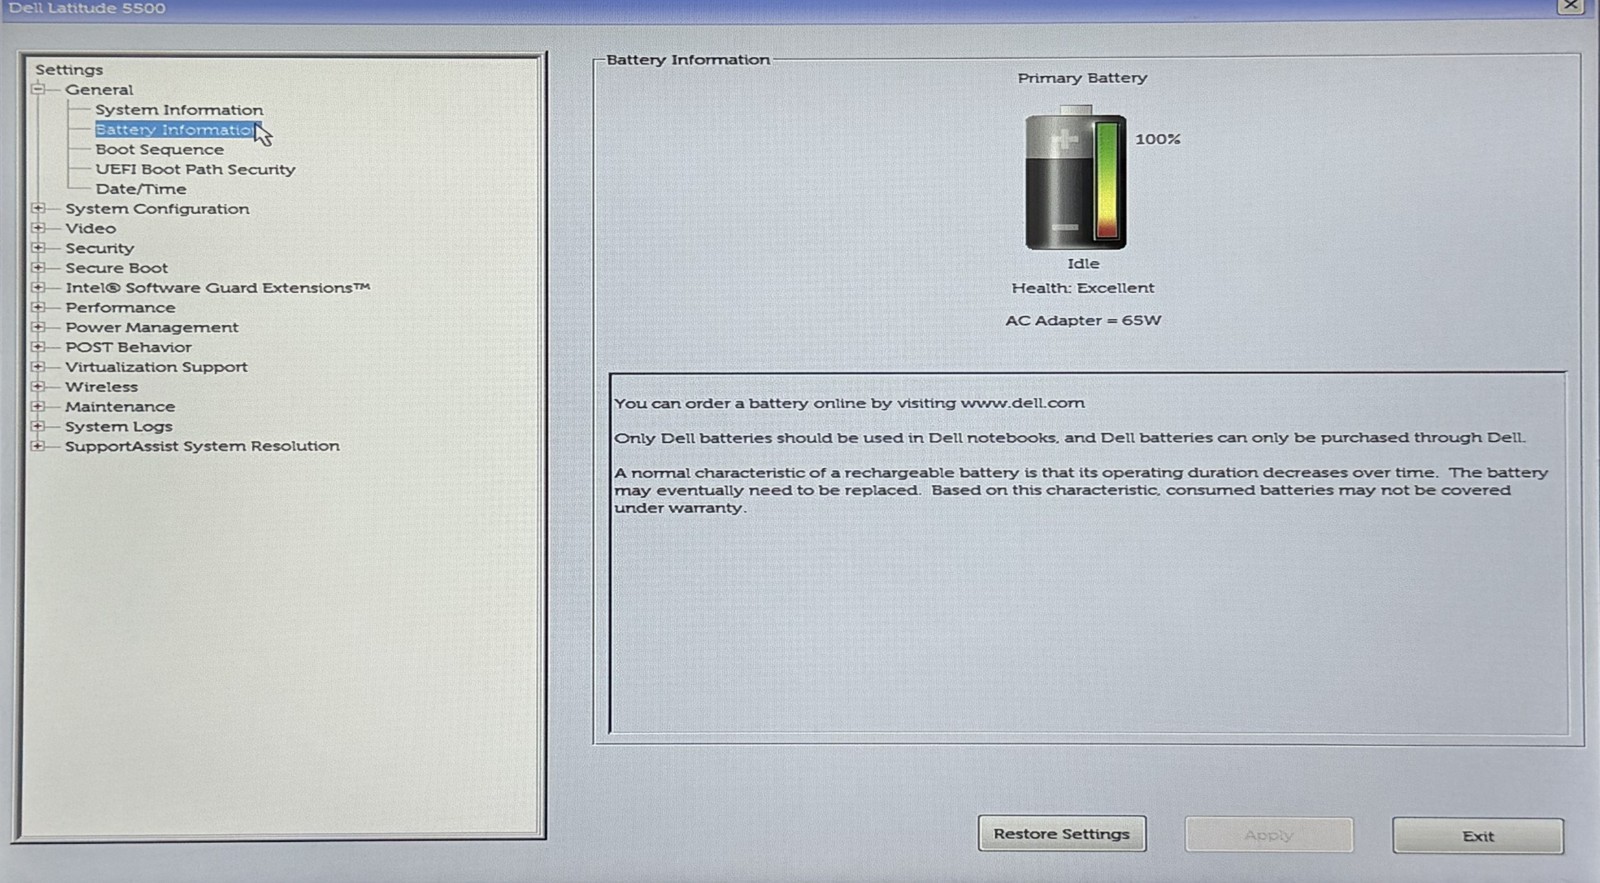This screenshot has width=1600, height=883.
Task: Select the Power Management label
Action: click(x=152, y=327)
